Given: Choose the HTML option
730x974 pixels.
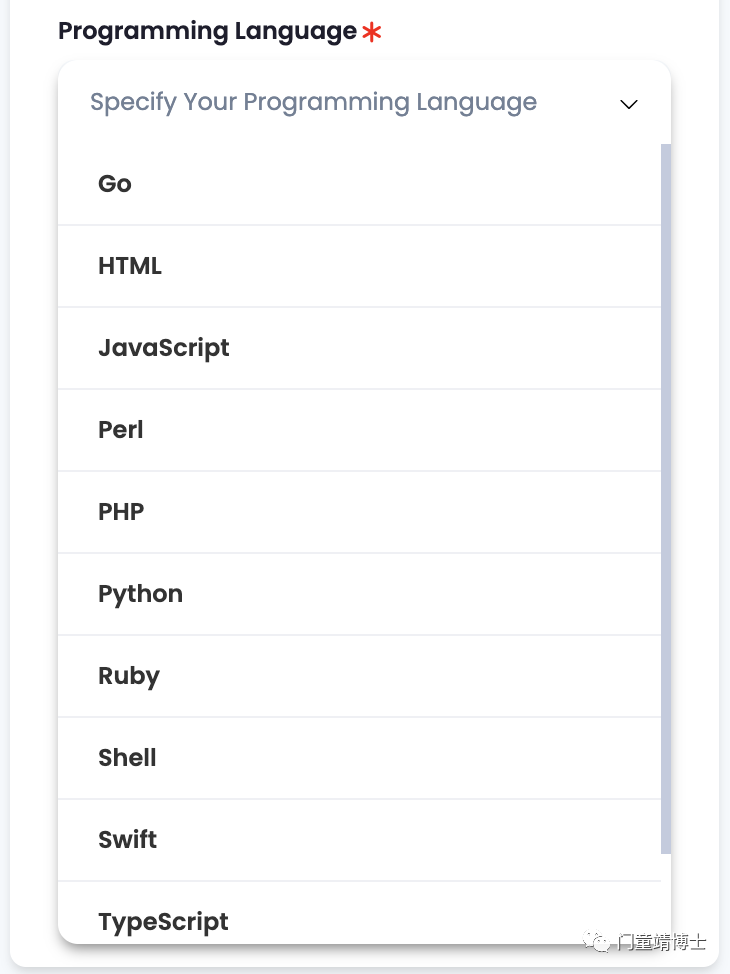Looking at the screenshot, I should point(359,266).
